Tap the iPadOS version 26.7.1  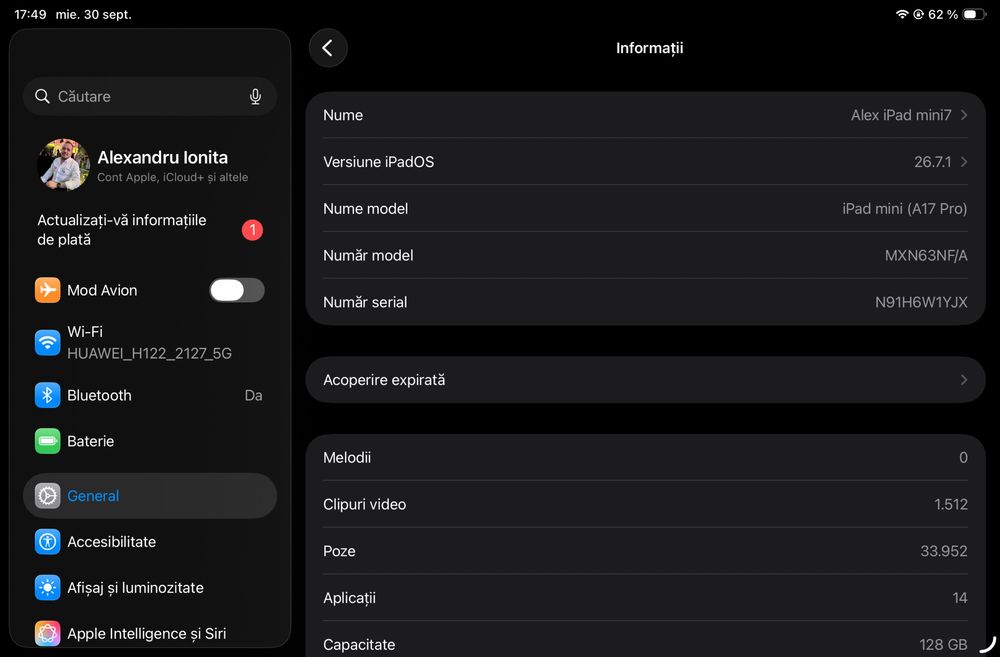click(932, 162)
